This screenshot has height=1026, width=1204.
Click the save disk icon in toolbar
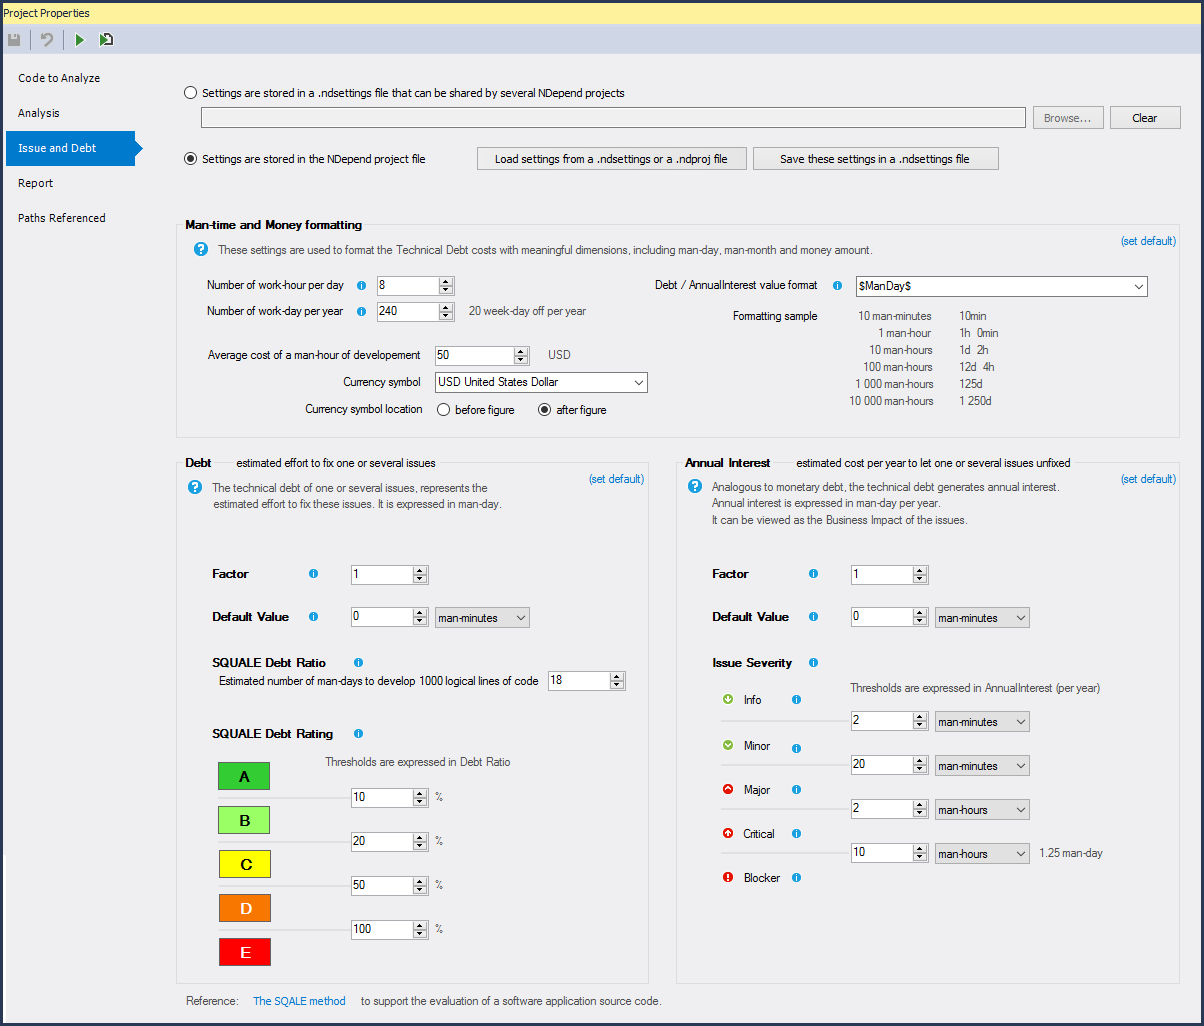coord(14,40)
